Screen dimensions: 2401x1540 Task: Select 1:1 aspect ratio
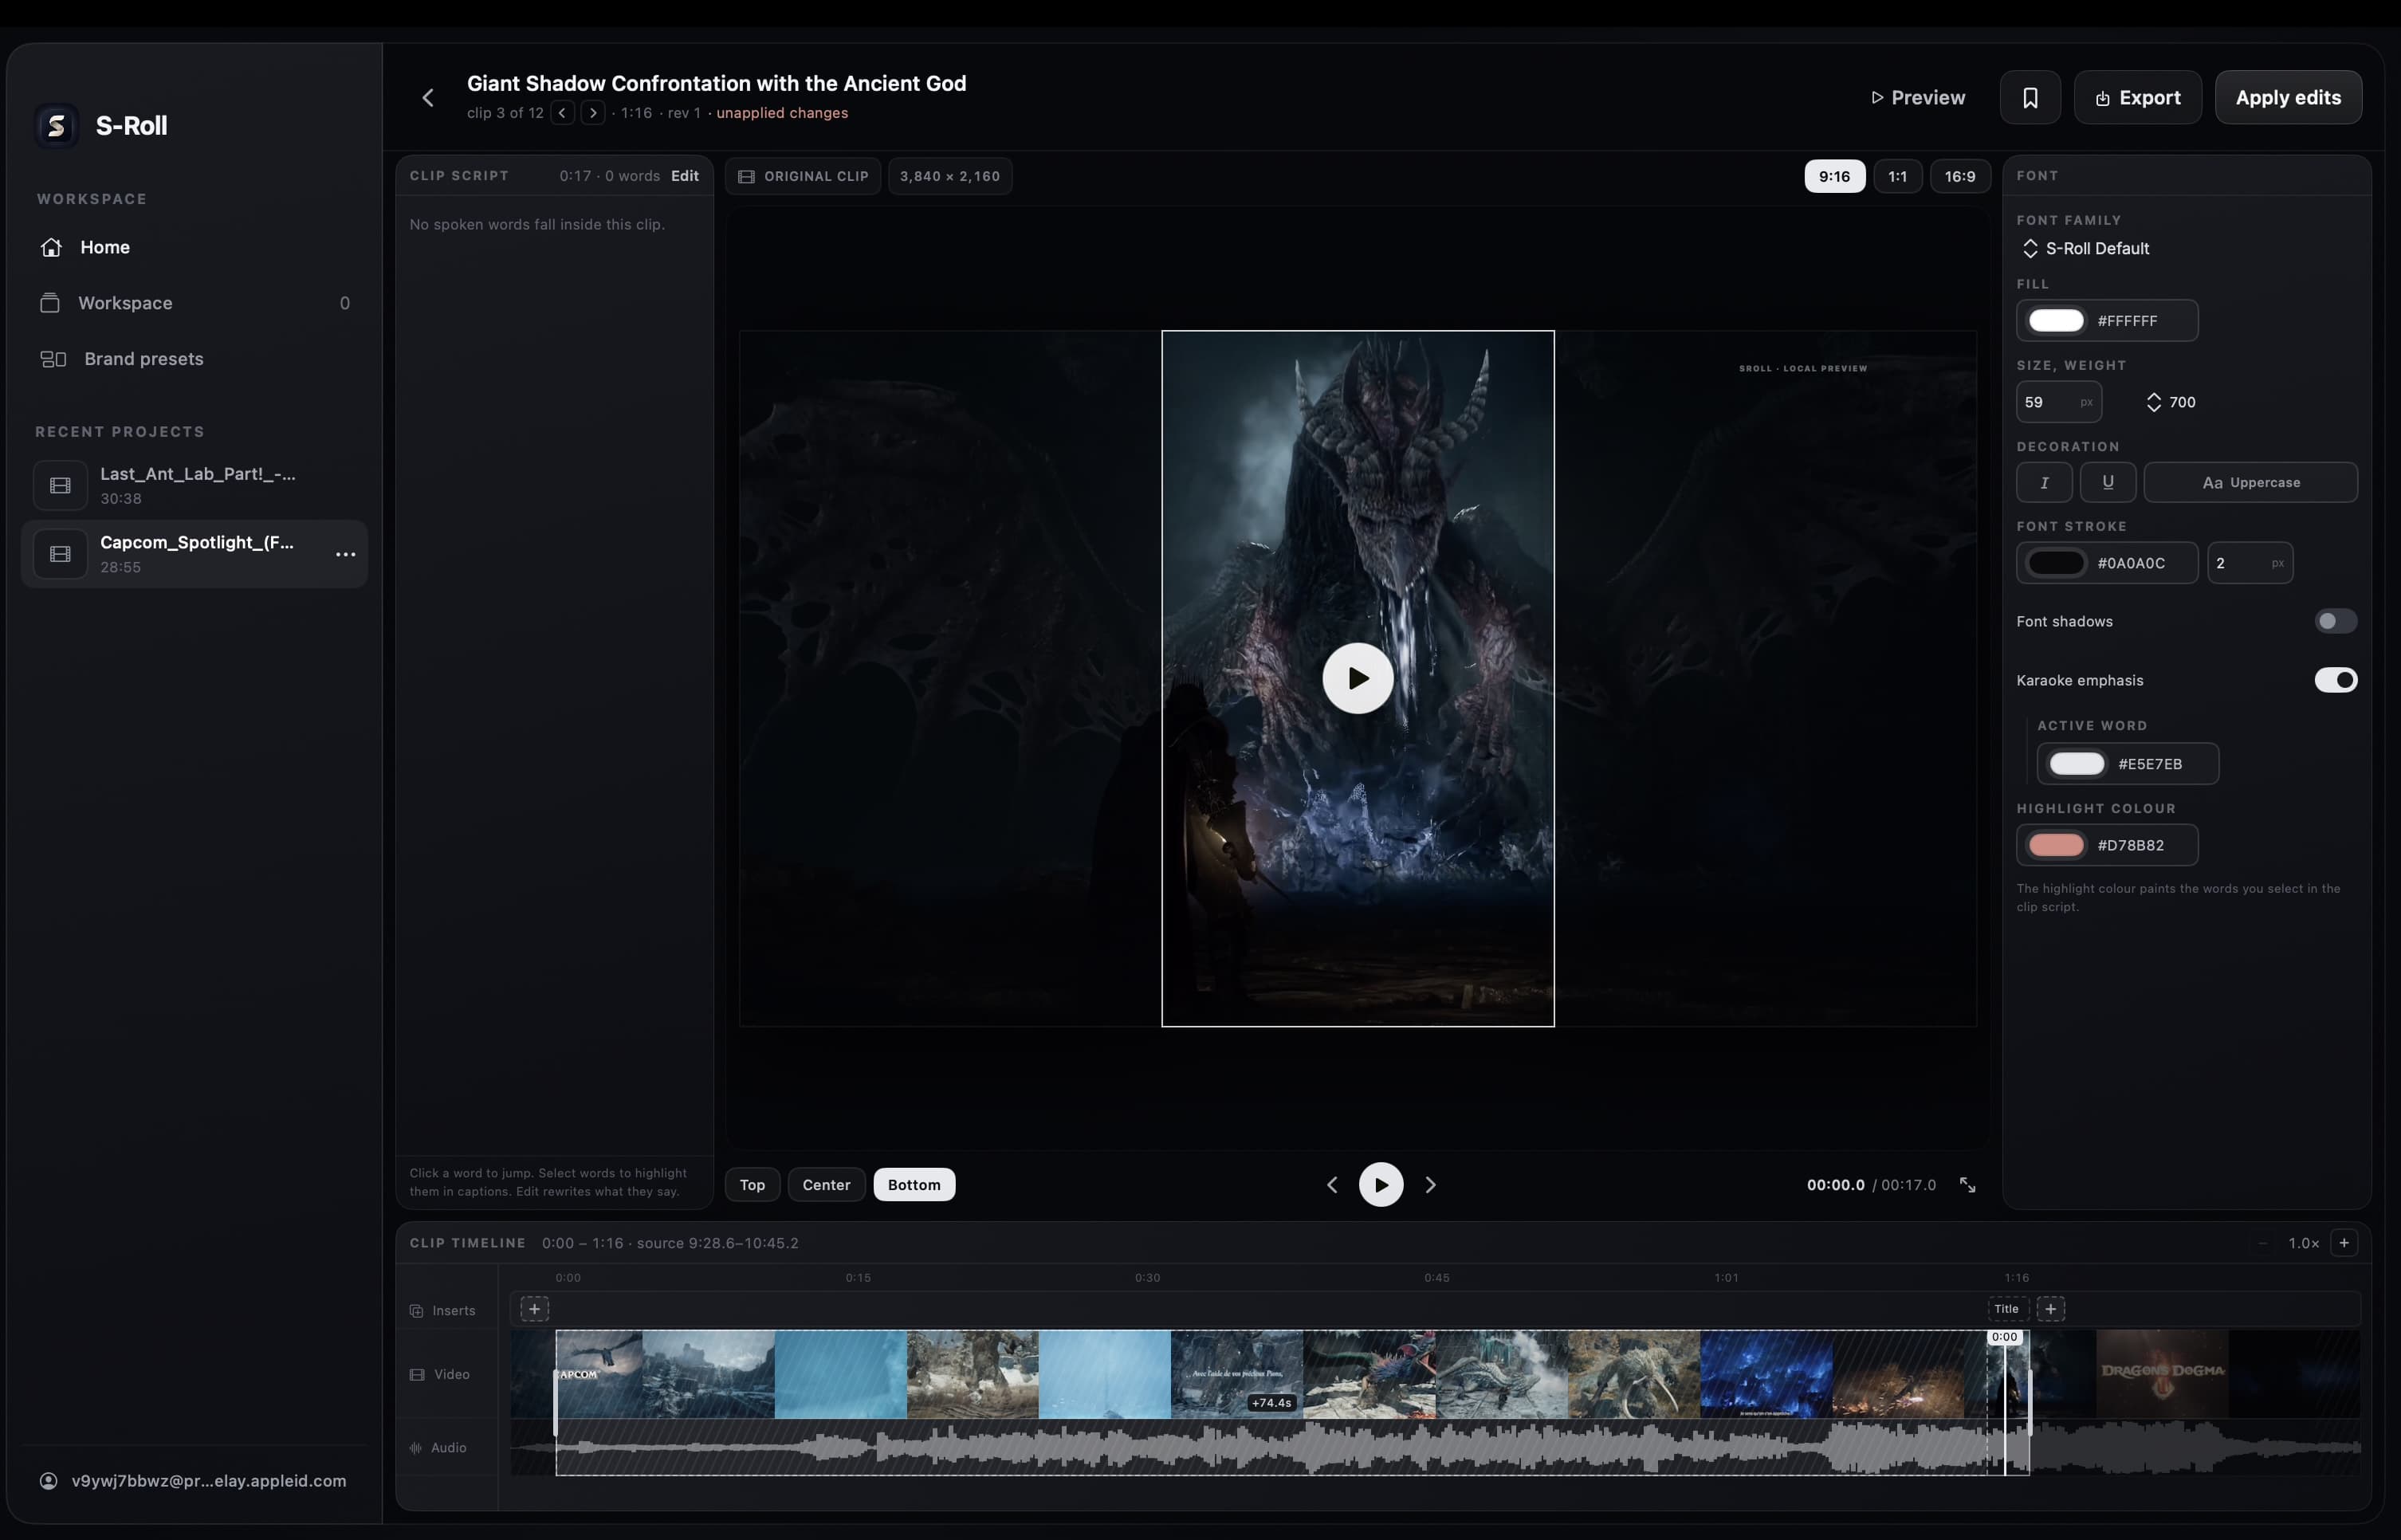pos(1897,176)
